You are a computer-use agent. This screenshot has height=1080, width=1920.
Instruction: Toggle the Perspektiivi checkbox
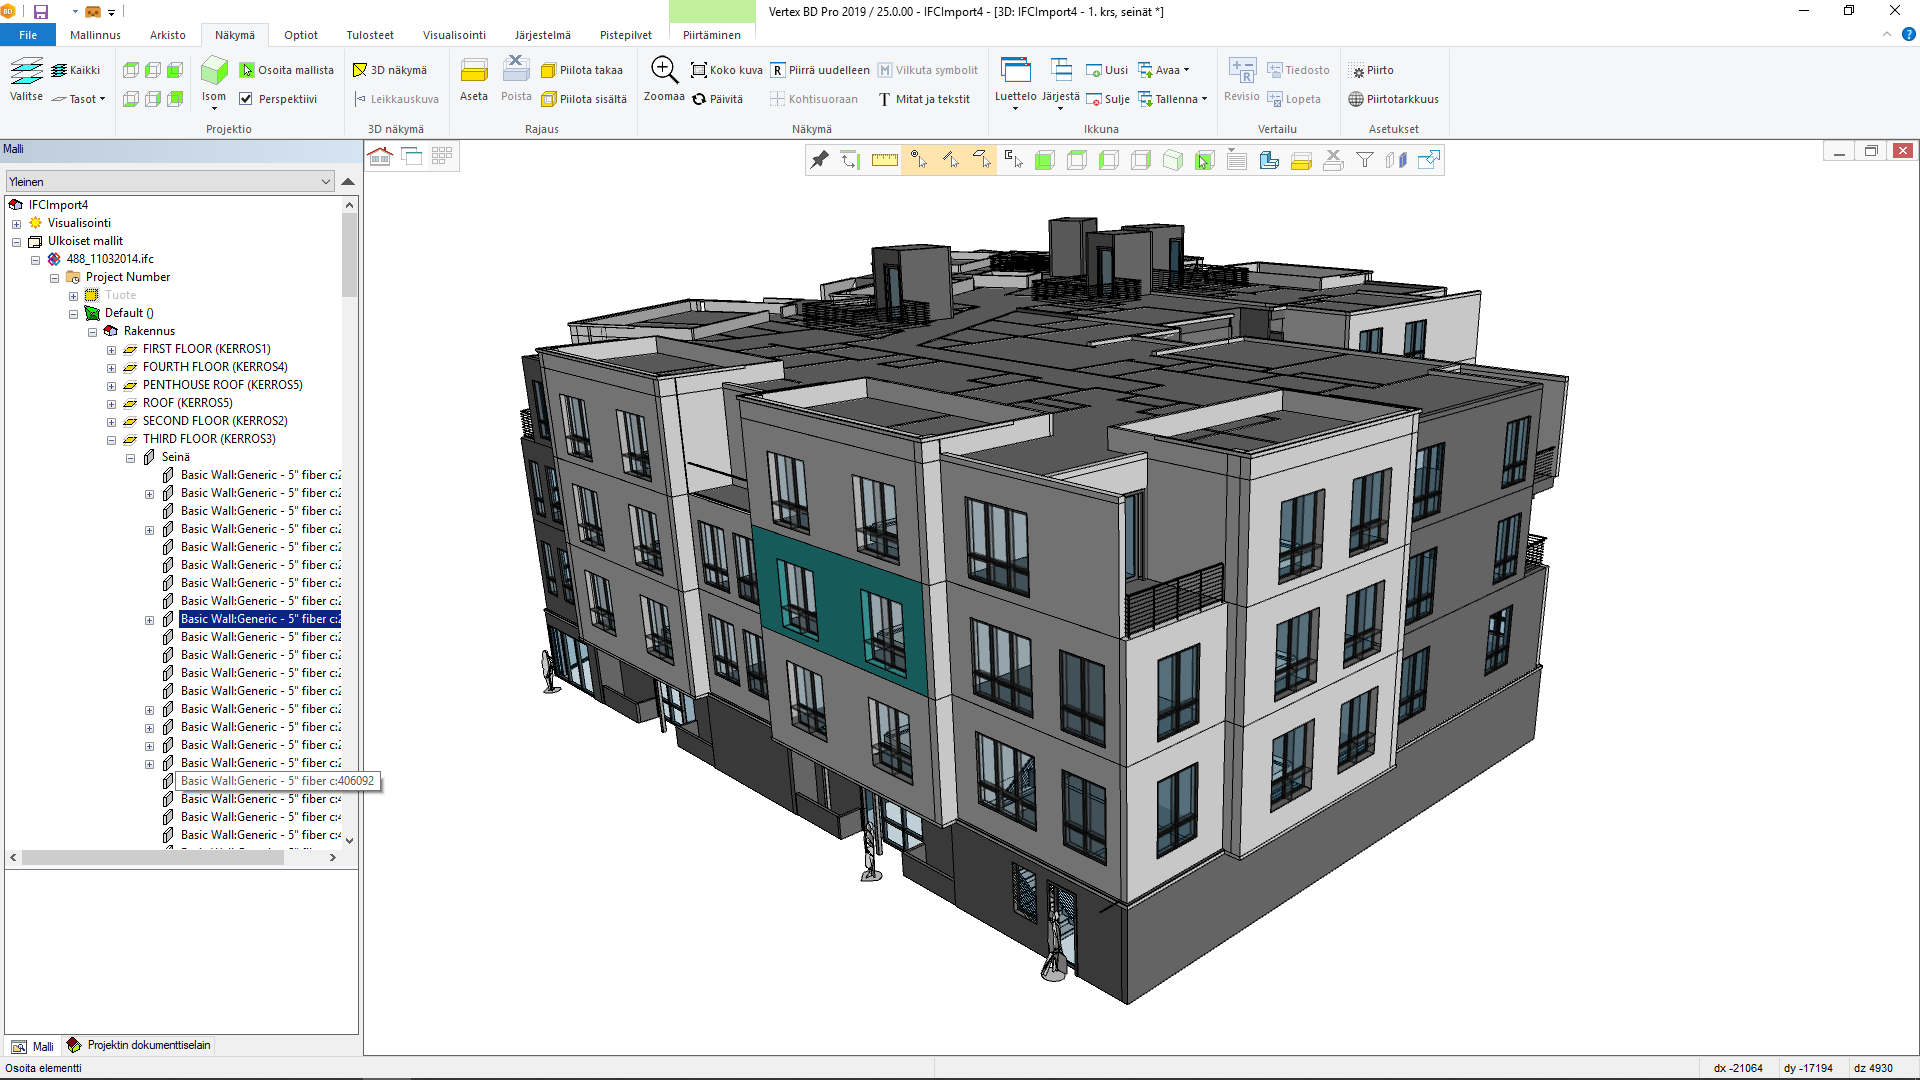tap(246, 99)
